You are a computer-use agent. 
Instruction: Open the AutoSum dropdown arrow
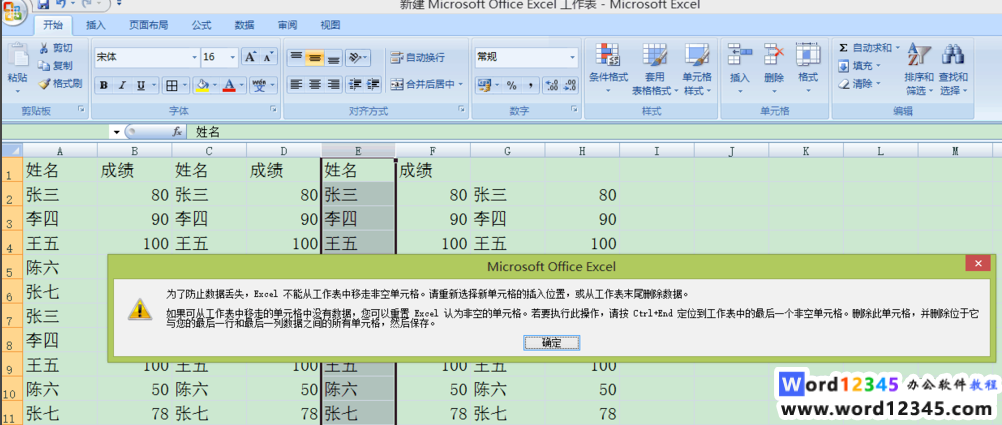(x=897, y=48)
